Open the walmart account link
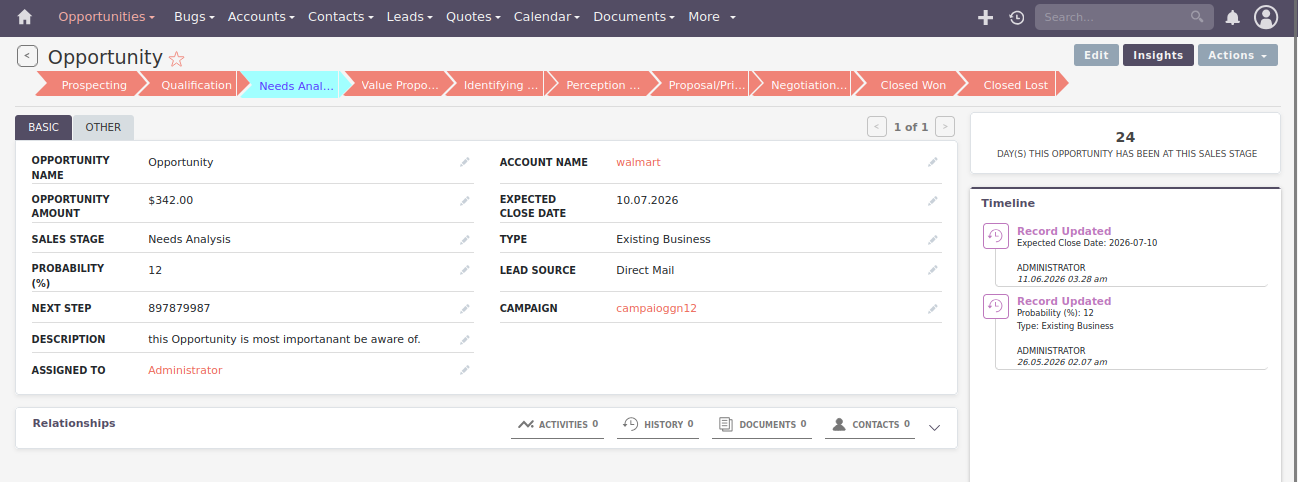The width and height of the screenshot is (1298, 482). (638, 162)
